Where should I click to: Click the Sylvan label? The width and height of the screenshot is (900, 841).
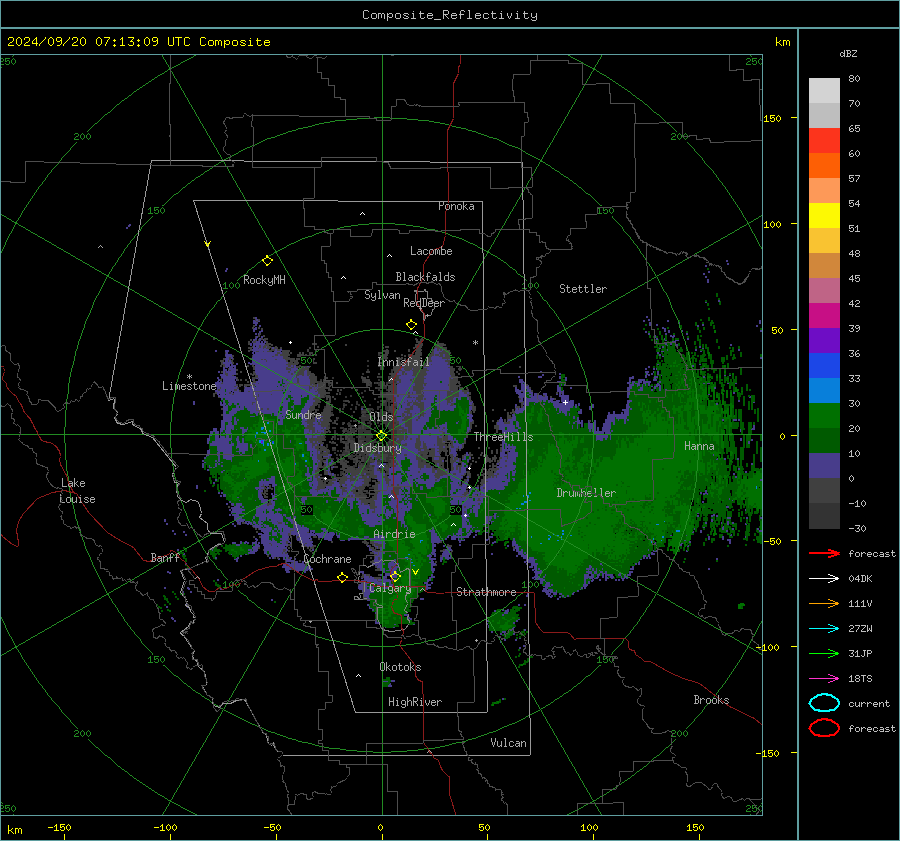pyautogui.click(x=382, y=294)
